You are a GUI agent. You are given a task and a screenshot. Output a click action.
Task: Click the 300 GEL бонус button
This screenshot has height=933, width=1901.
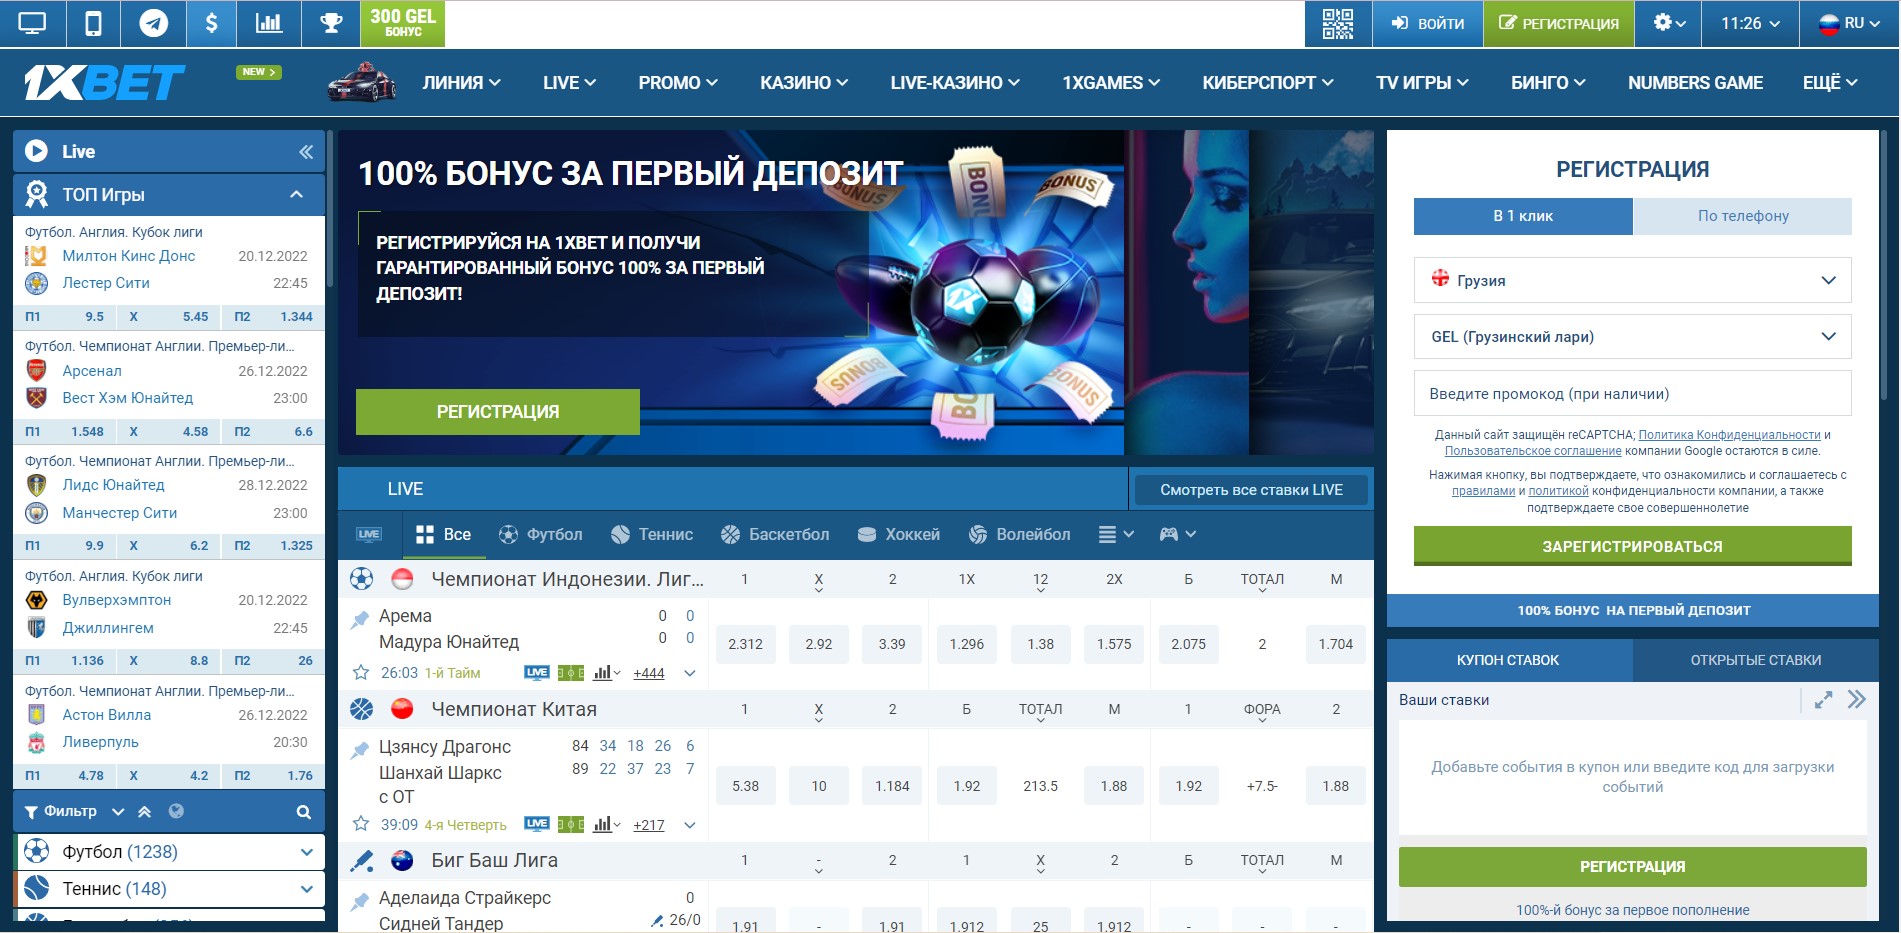point(402,23)
